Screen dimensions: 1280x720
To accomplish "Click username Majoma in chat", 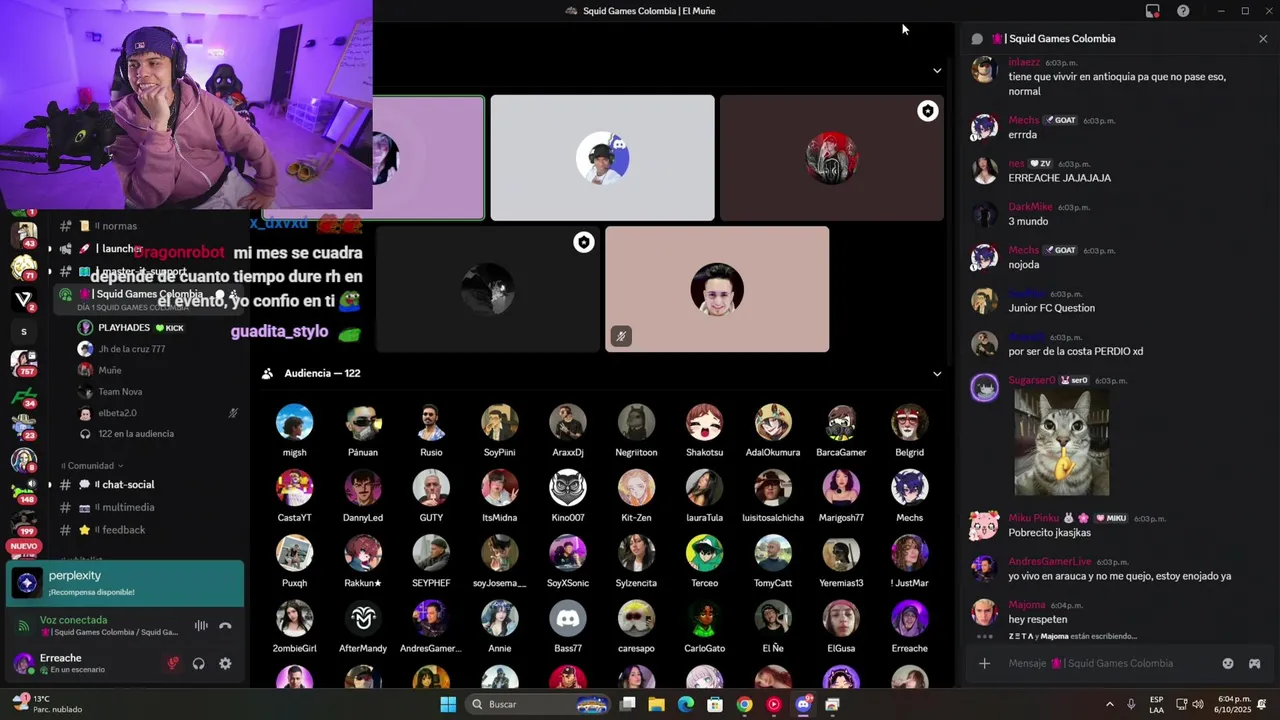I will [x=1027, y=605].
